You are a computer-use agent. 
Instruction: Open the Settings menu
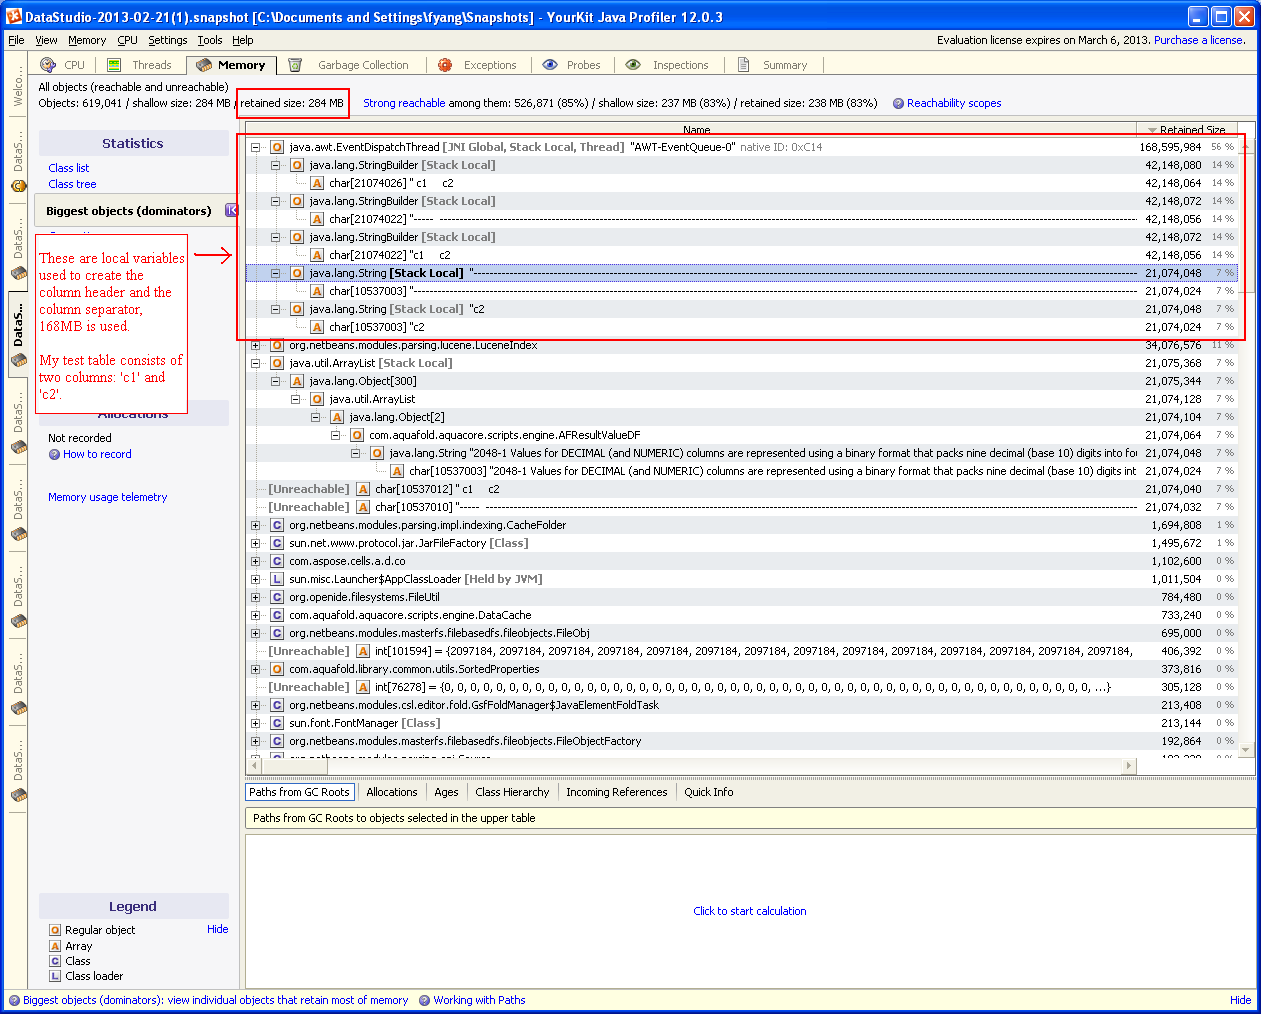point(167,40)
